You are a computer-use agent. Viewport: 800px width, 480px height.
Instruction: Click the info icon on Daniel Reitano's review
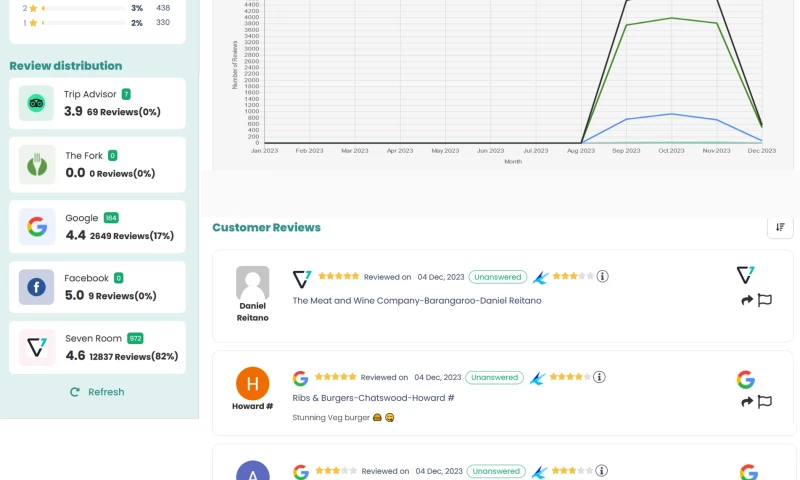point(602,276)
